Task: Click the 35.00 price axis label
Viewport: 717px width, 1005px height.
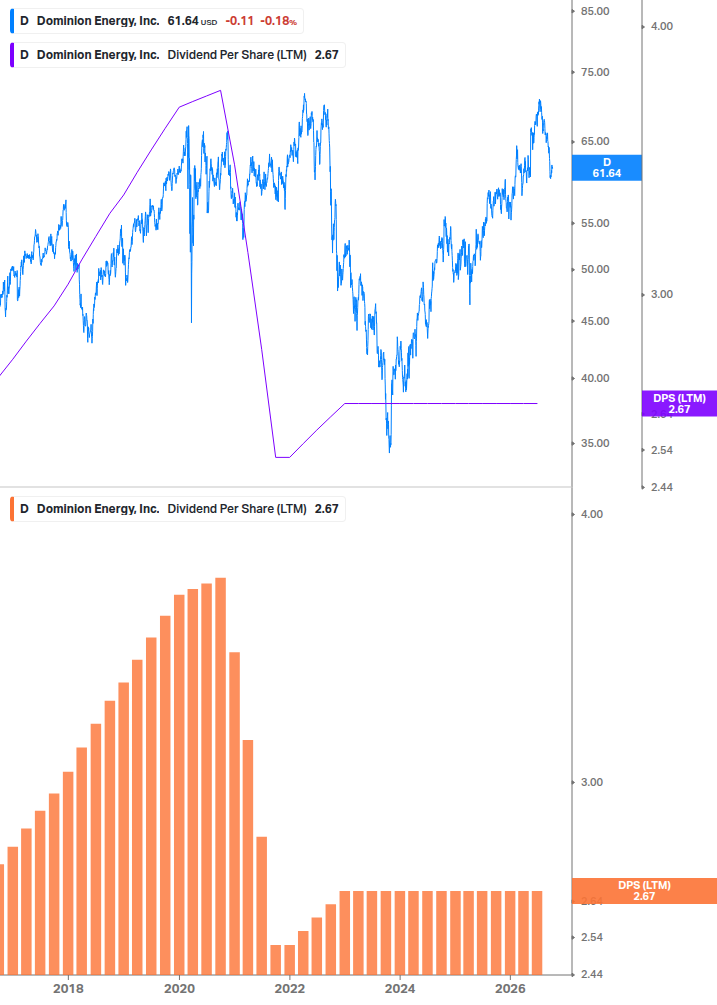Action: (x=595, y=444)
